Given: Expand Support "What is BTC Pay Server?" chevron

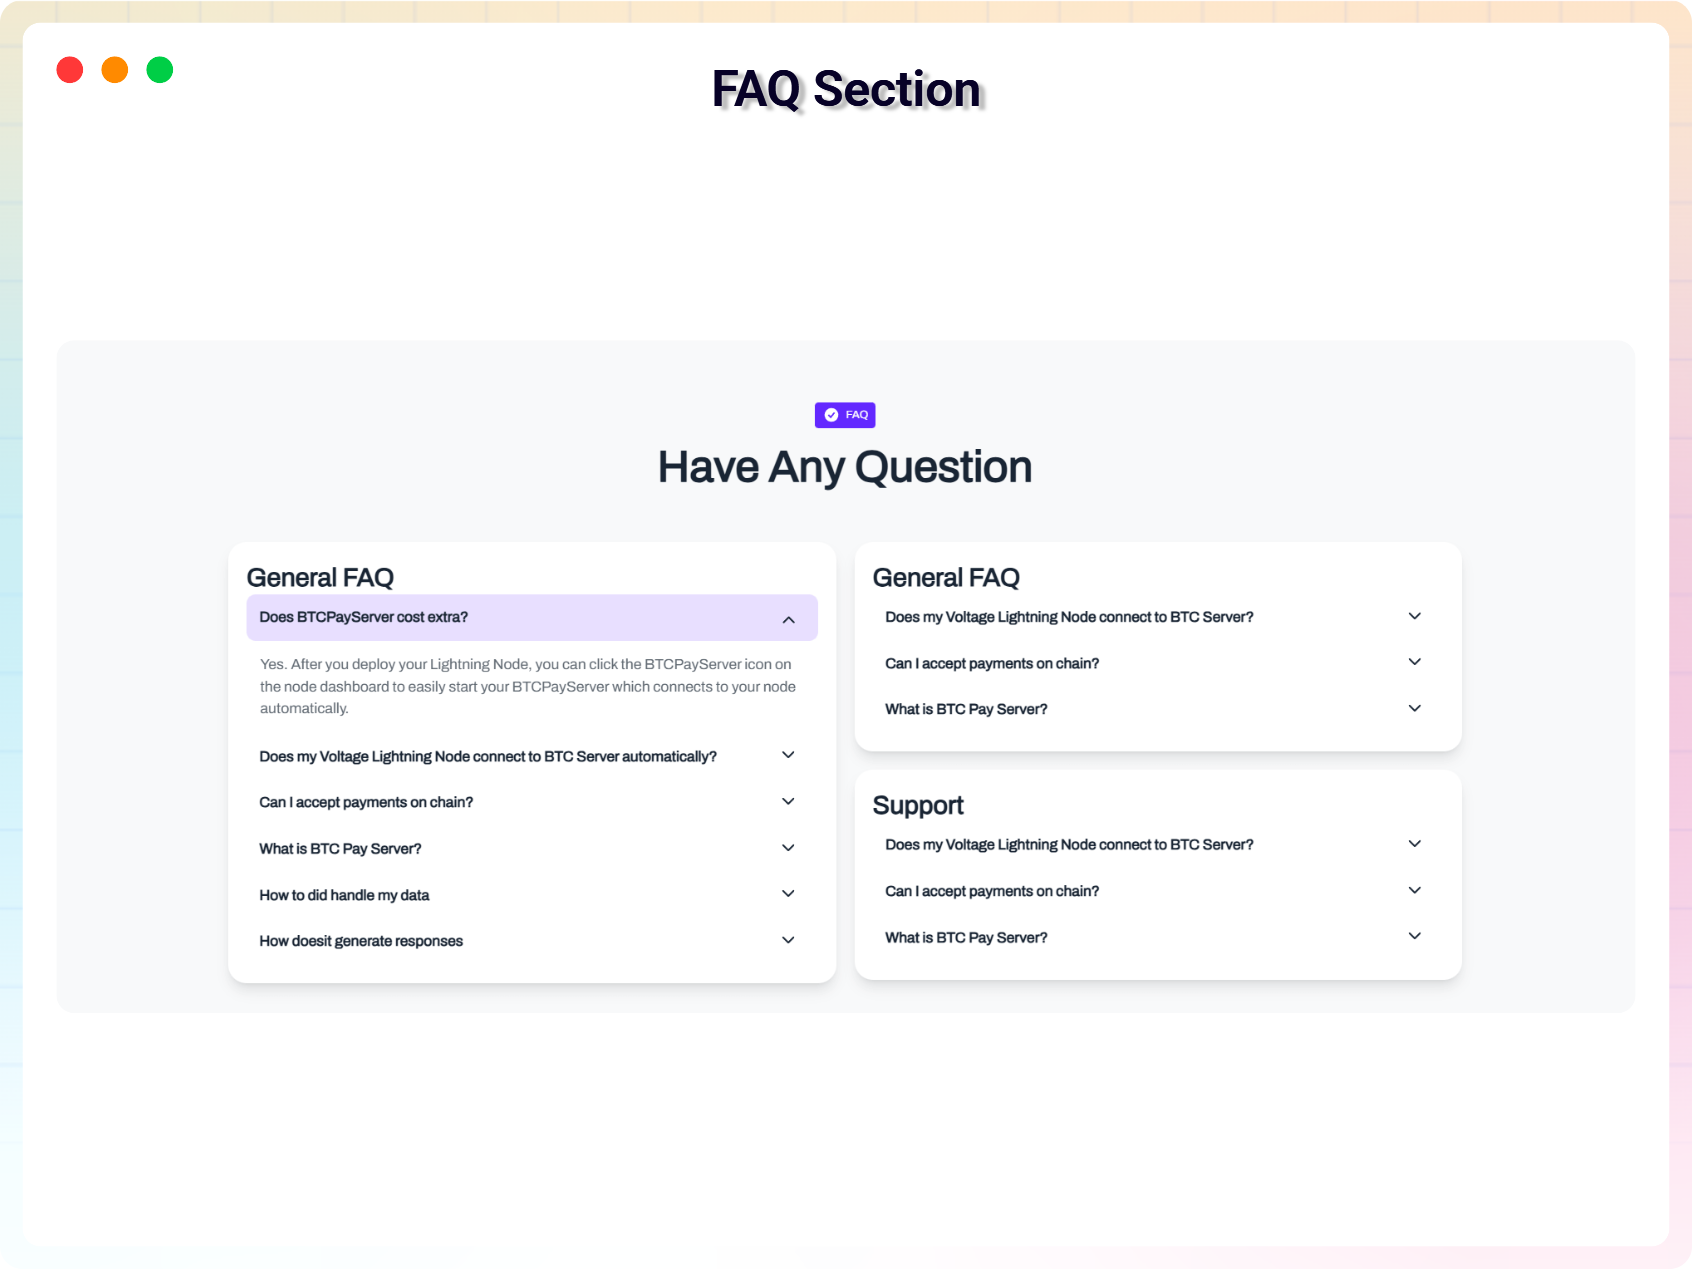Looking at the screenshot, I should click(x=1414, y=936).
